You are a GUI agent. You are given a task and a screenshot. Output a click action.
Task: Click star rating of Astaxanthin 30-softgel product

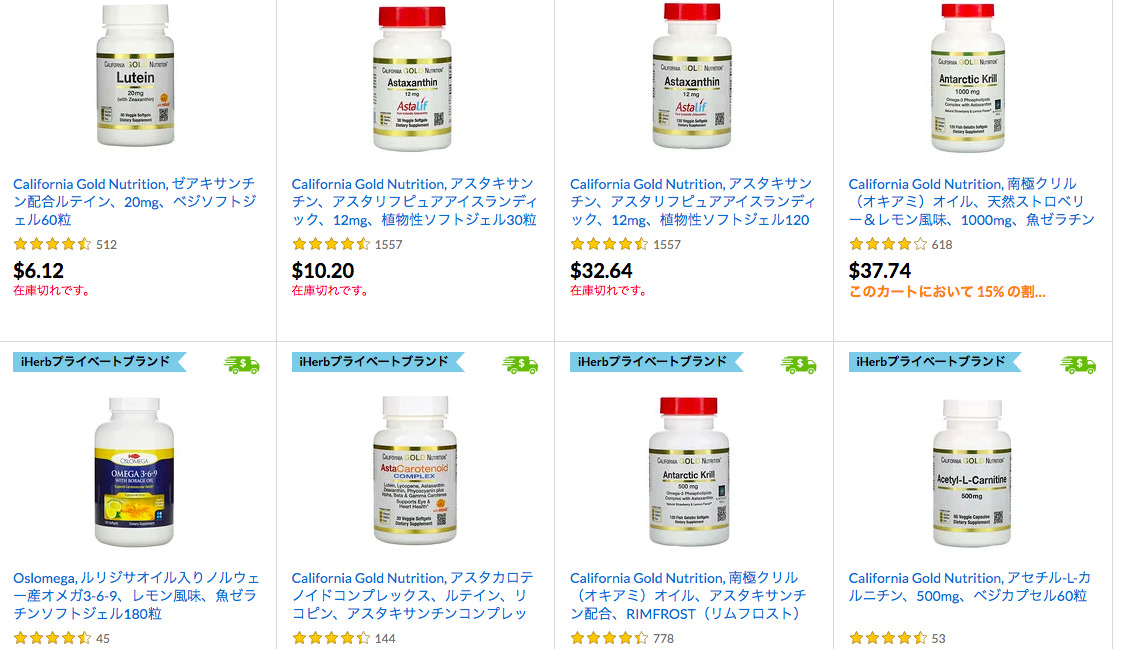[331, 244]
